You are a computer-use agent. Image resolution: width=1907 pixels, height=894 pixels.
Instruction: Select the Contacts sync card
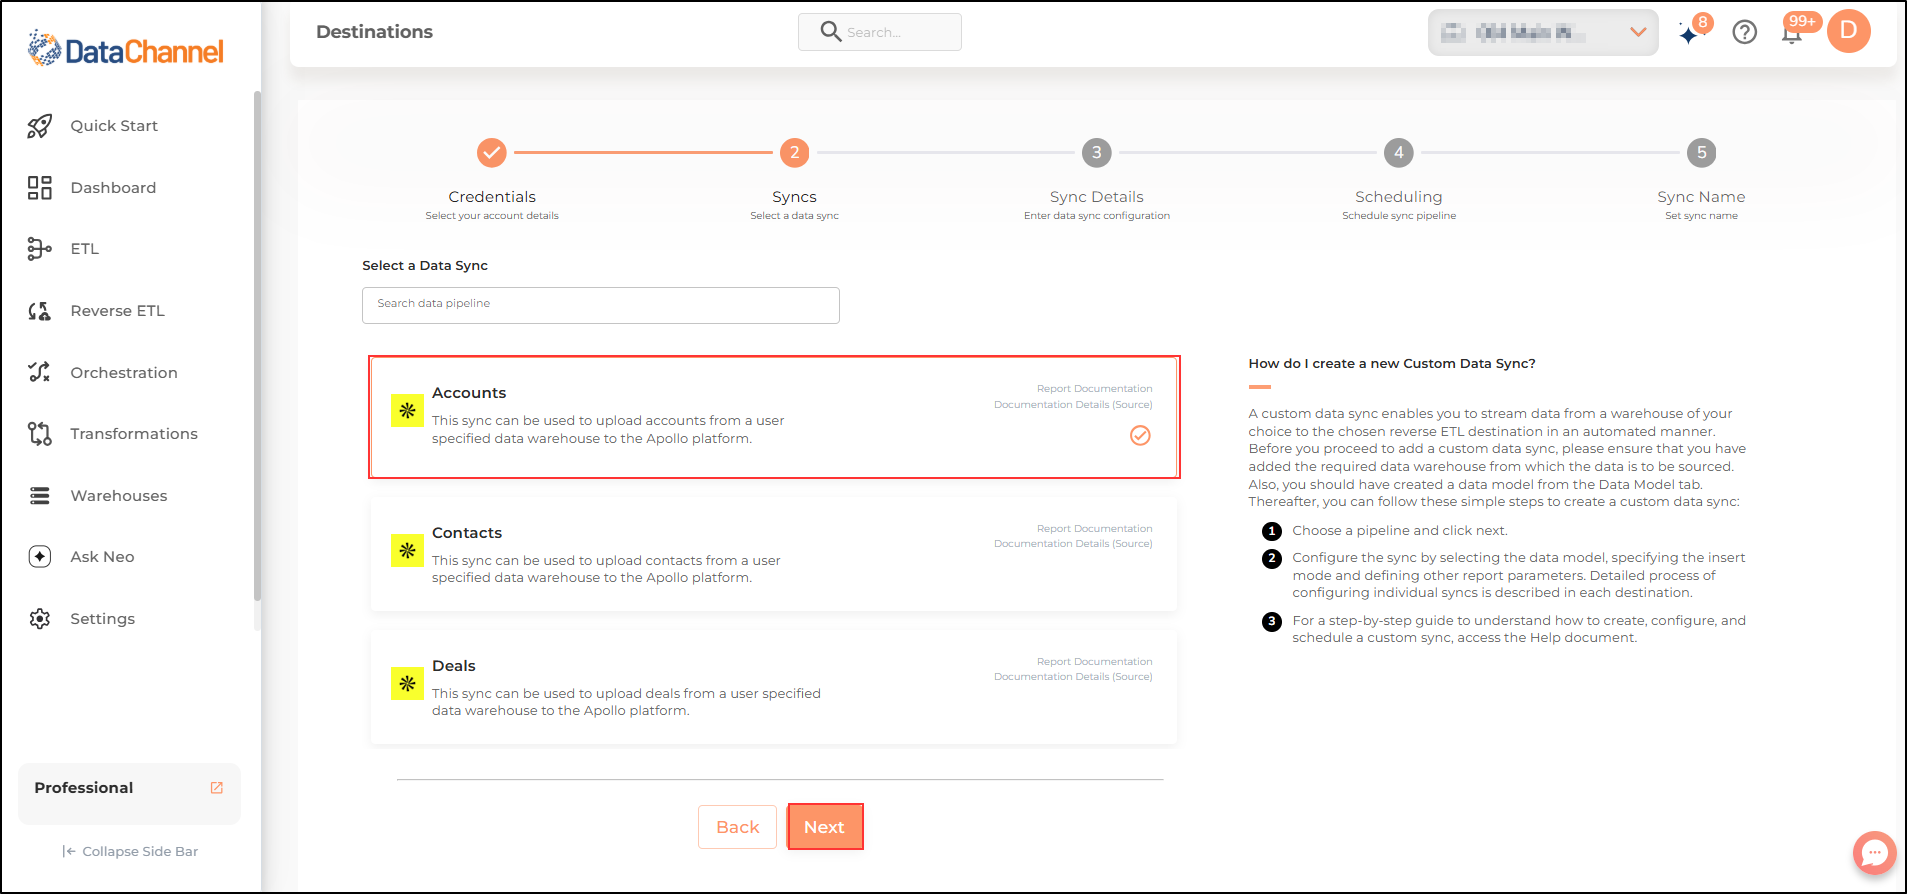(773, 555)
